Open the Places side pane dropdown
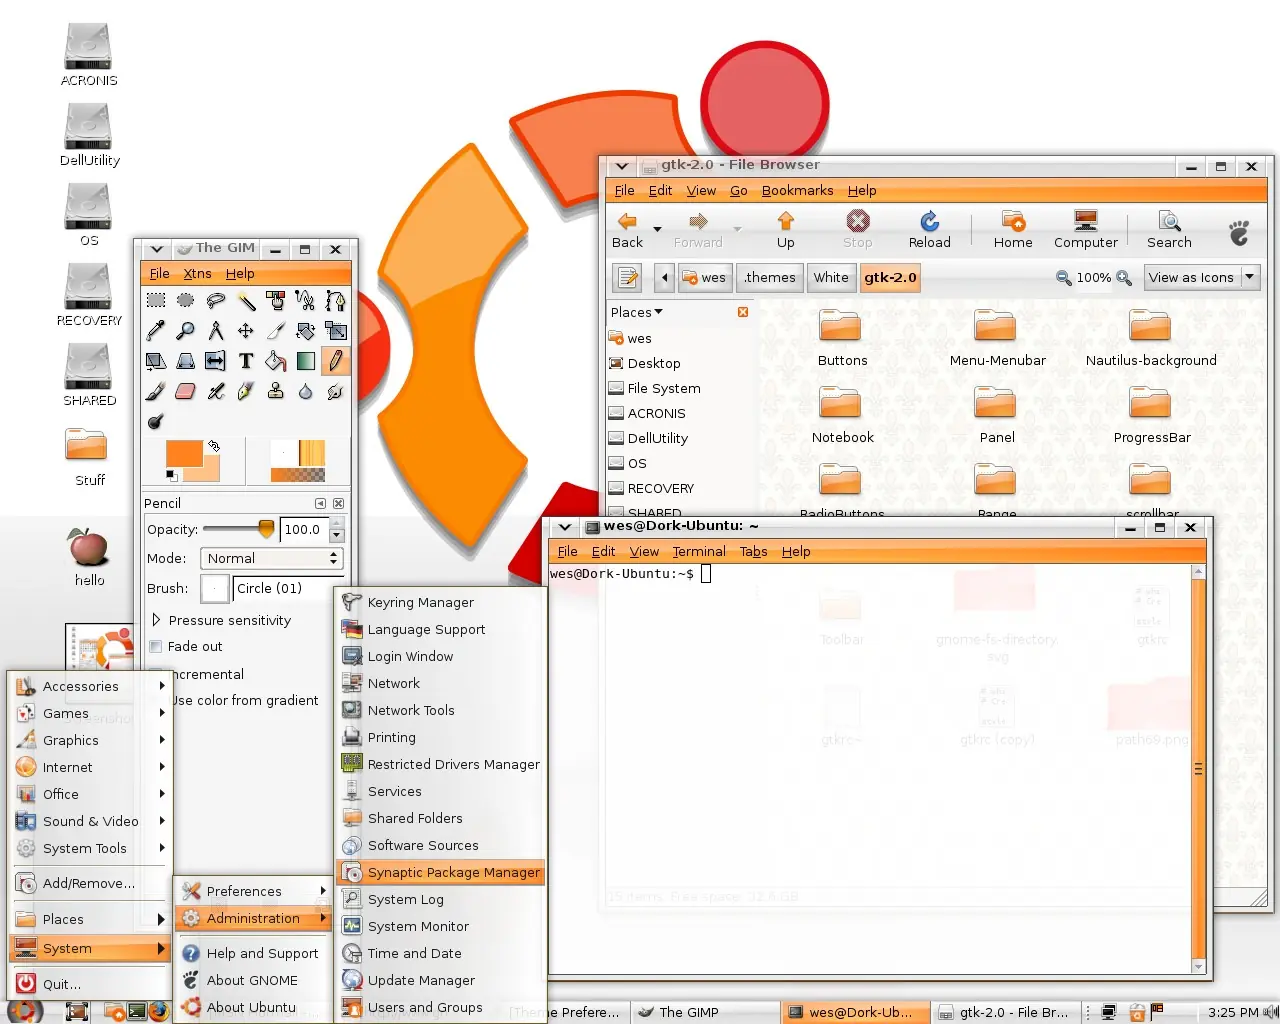This screenshot has width=1280, height=1024. click(x=637, y=312)
